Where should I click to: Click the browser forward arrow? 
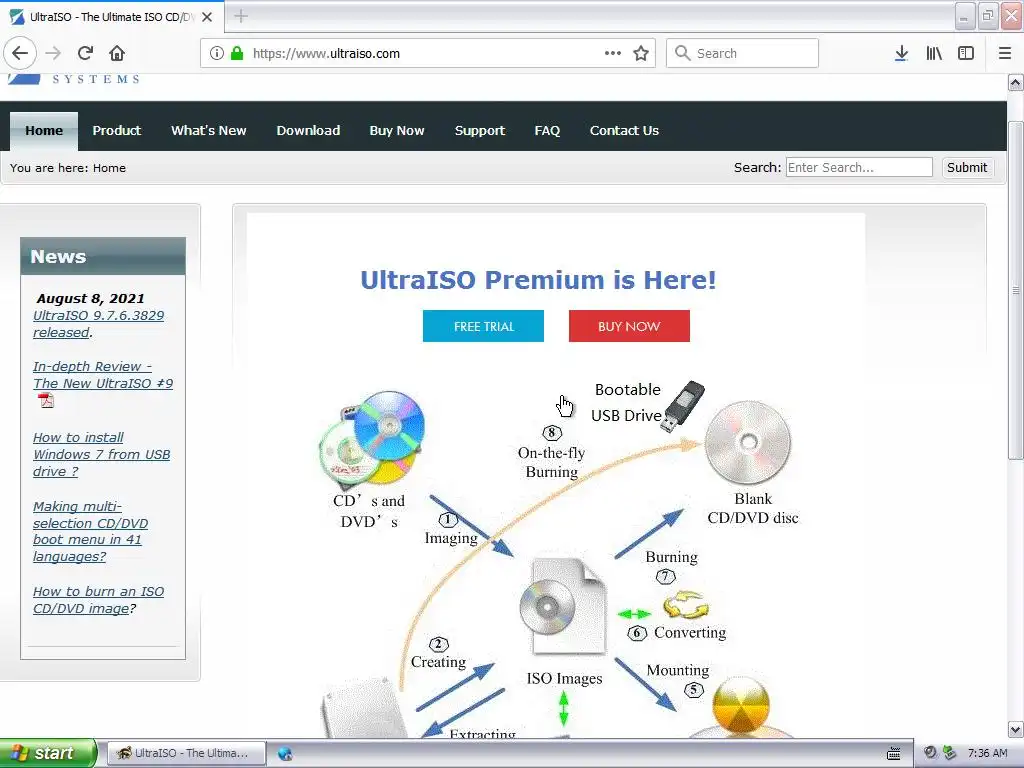53,53
